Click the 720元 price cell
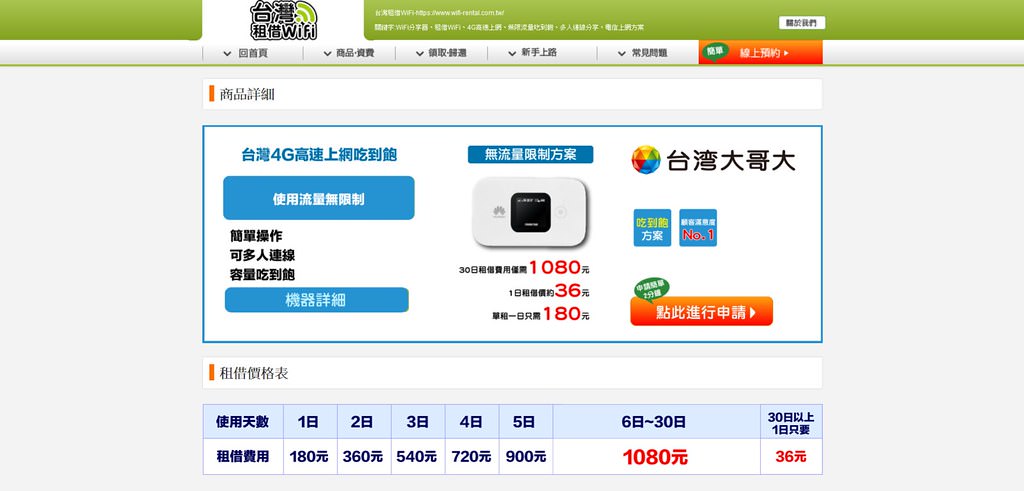1024x491 pixels. [x=472, y=456]
